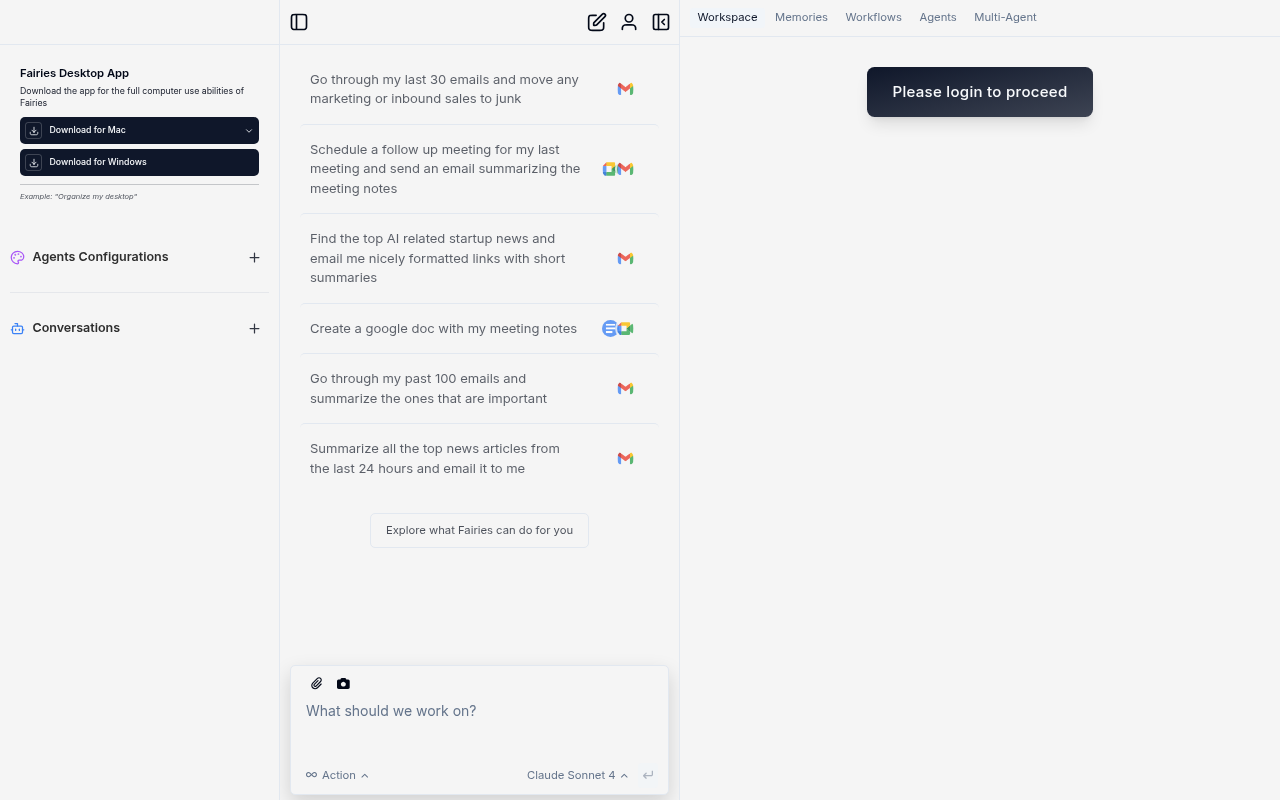Open the Action mode dropdown

(x=338, y=775)
